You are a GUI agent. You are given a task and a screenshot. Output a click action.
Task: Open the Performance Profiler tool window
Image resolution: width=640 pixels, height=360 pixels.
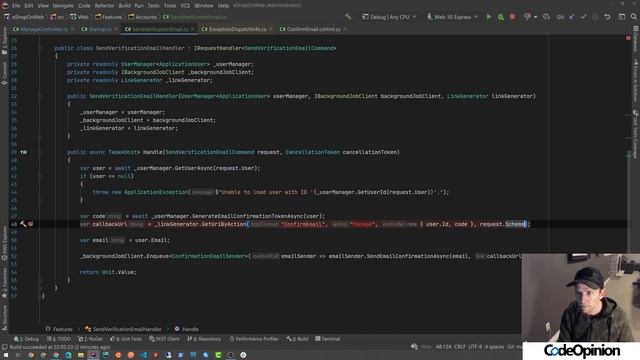tap(253, 339)
